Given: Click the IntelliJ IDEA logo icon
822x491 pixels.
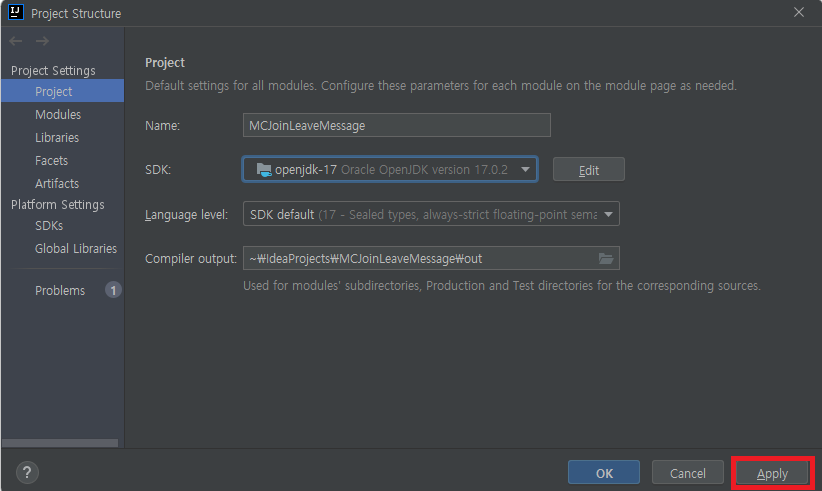Looking at the screenshot, I should (16, 12).
